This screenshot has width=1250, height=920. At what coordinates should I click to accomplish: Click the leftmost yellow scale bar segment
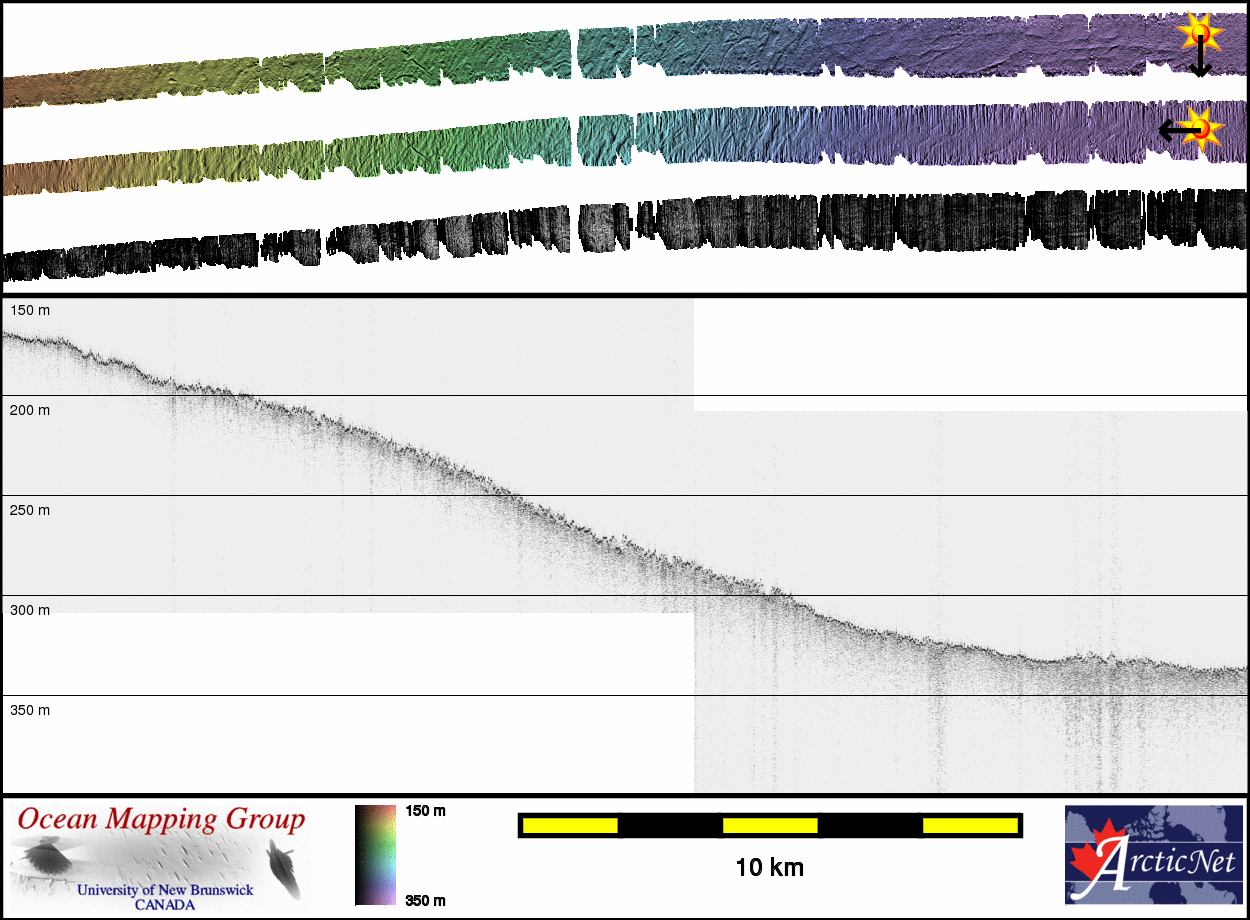tap(570, 825)
